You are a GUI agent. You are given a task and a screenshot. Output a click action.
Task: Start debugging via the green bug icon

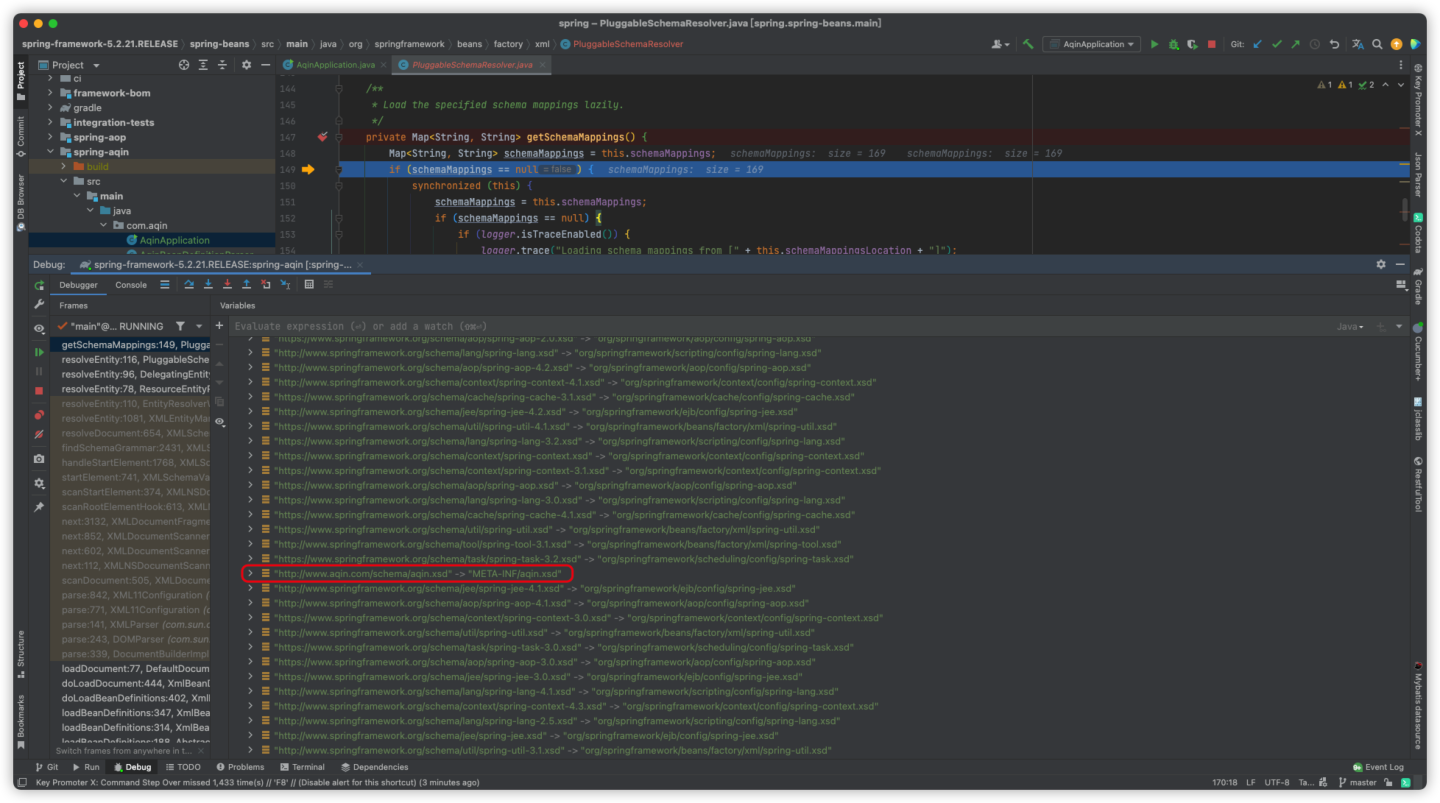coord(1173,44)
